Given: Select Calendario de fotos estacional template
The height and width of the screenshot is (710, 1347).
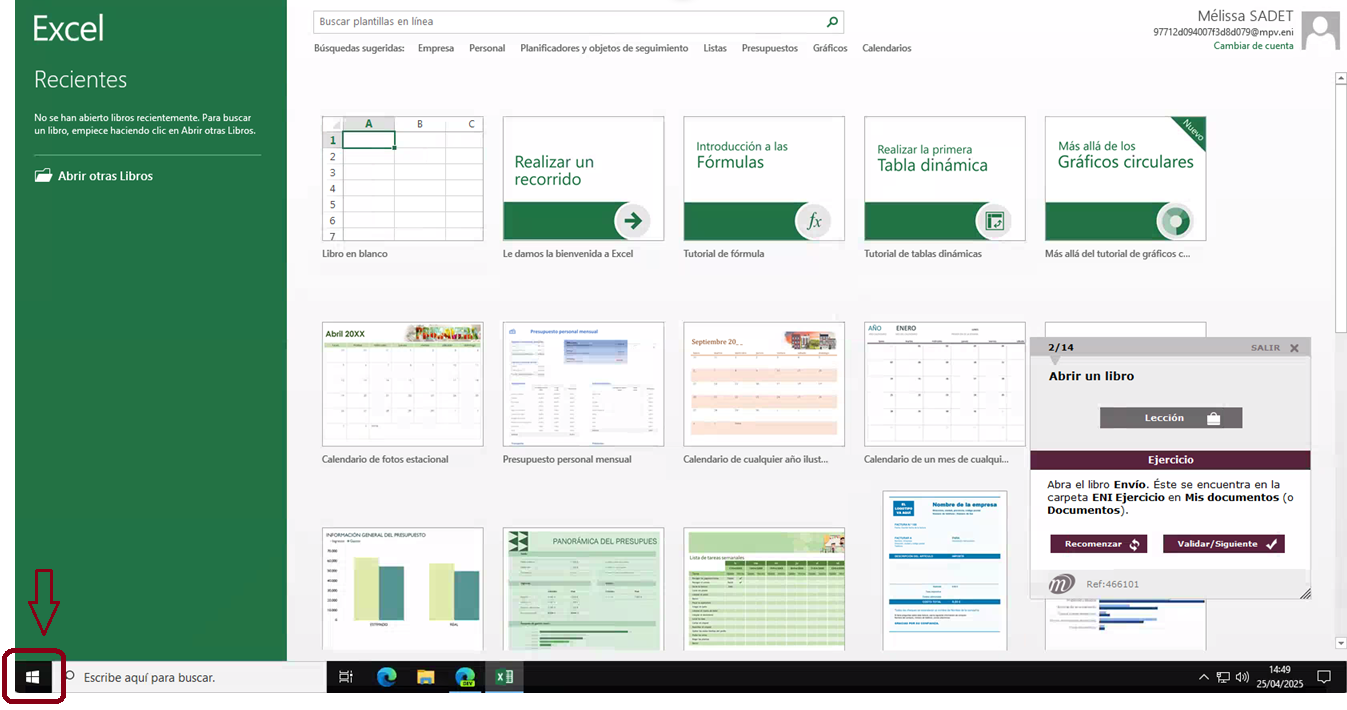Looking at the screenshot, I should pyautogui.click(x=402, y=384).
